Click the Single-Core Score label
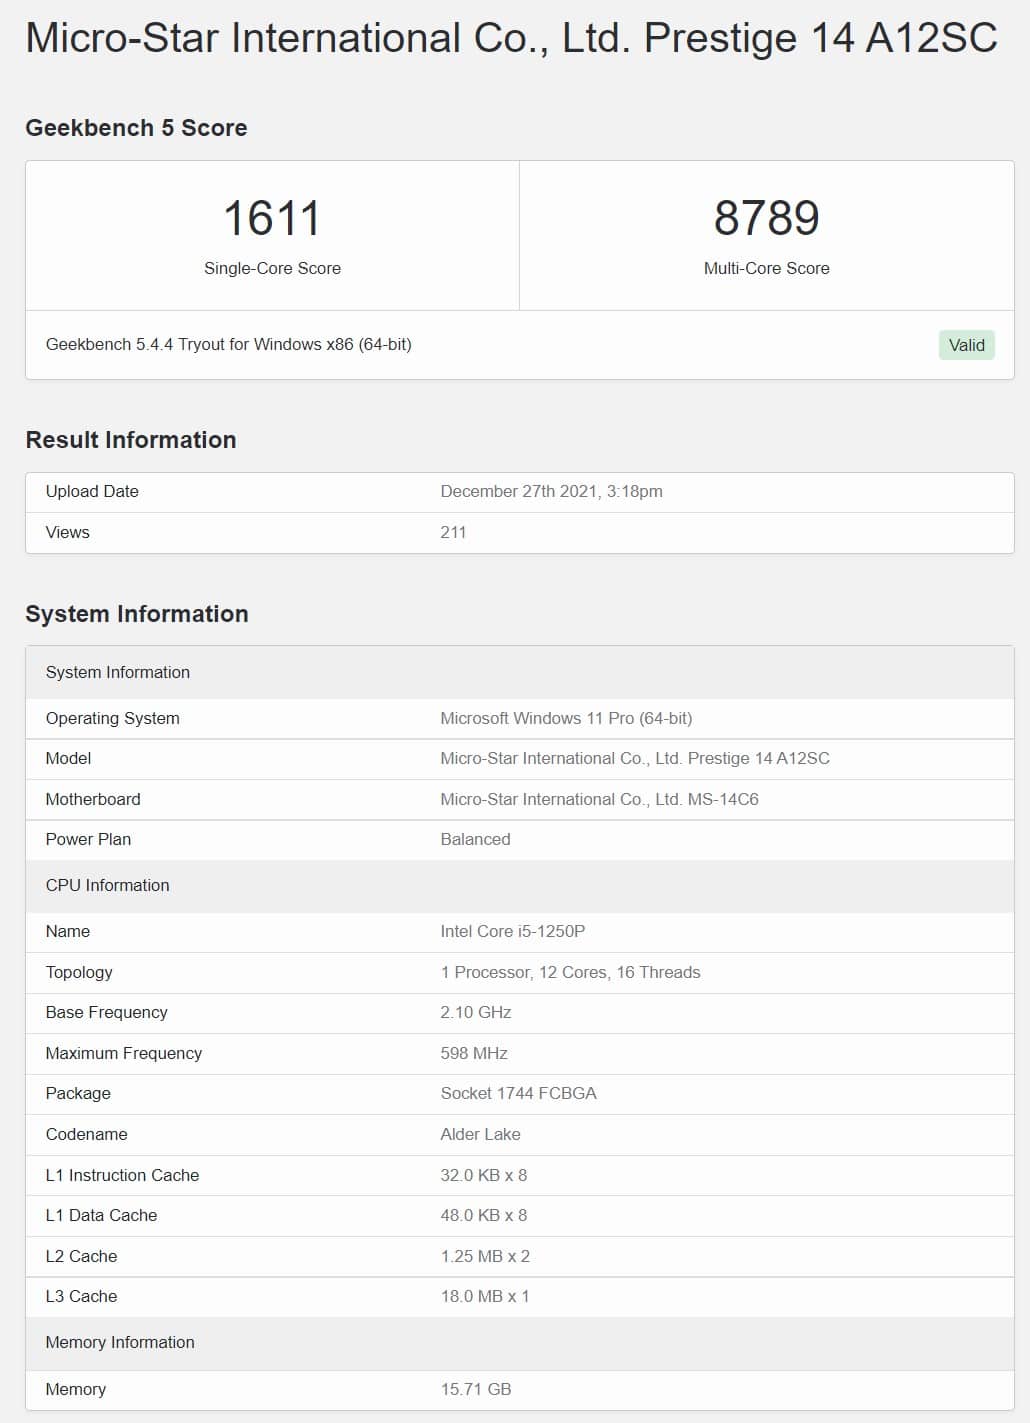The image size is (1030, 1423). [x=272, y=268]
